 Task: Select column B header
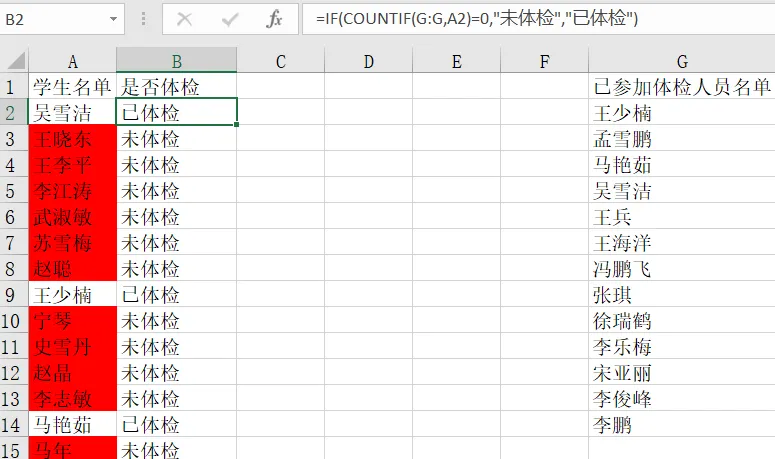tap(177, 62)
